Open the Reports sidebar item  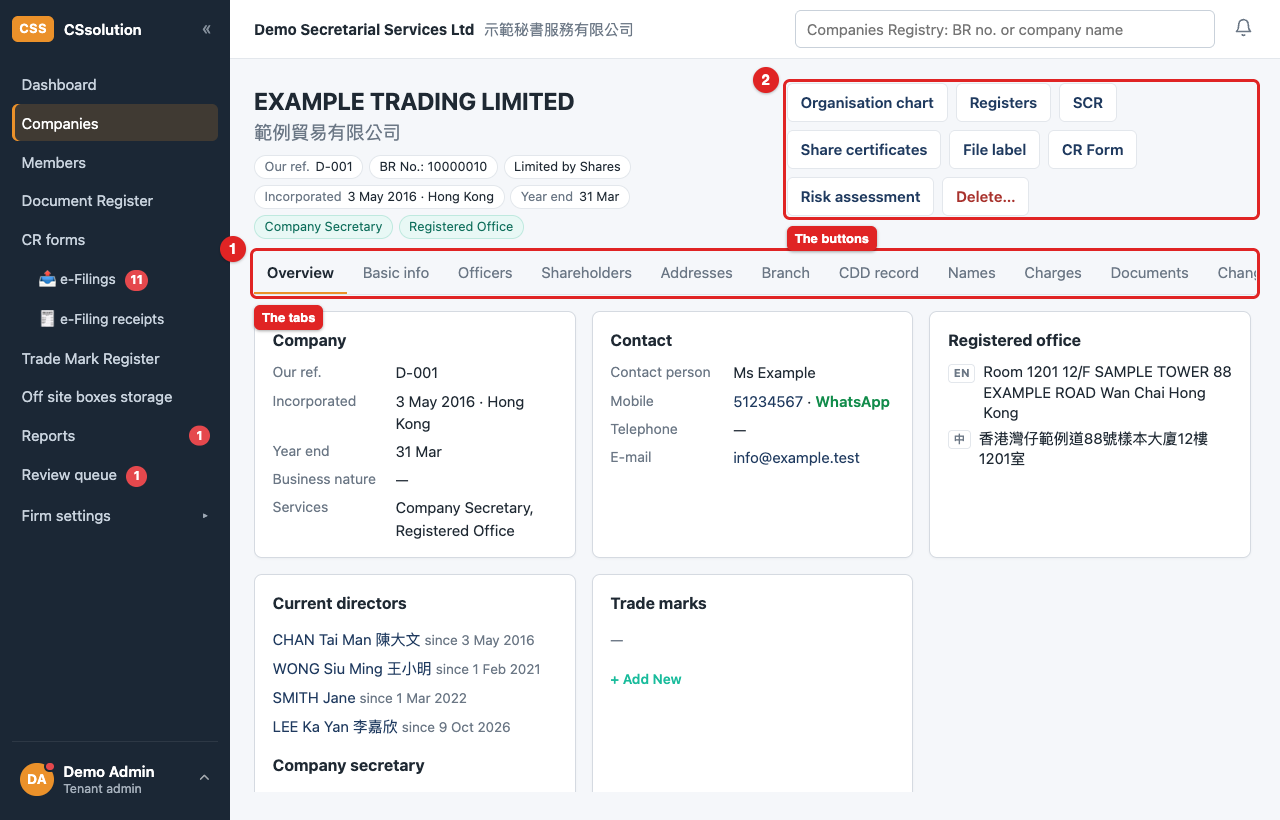click(115, 436)
